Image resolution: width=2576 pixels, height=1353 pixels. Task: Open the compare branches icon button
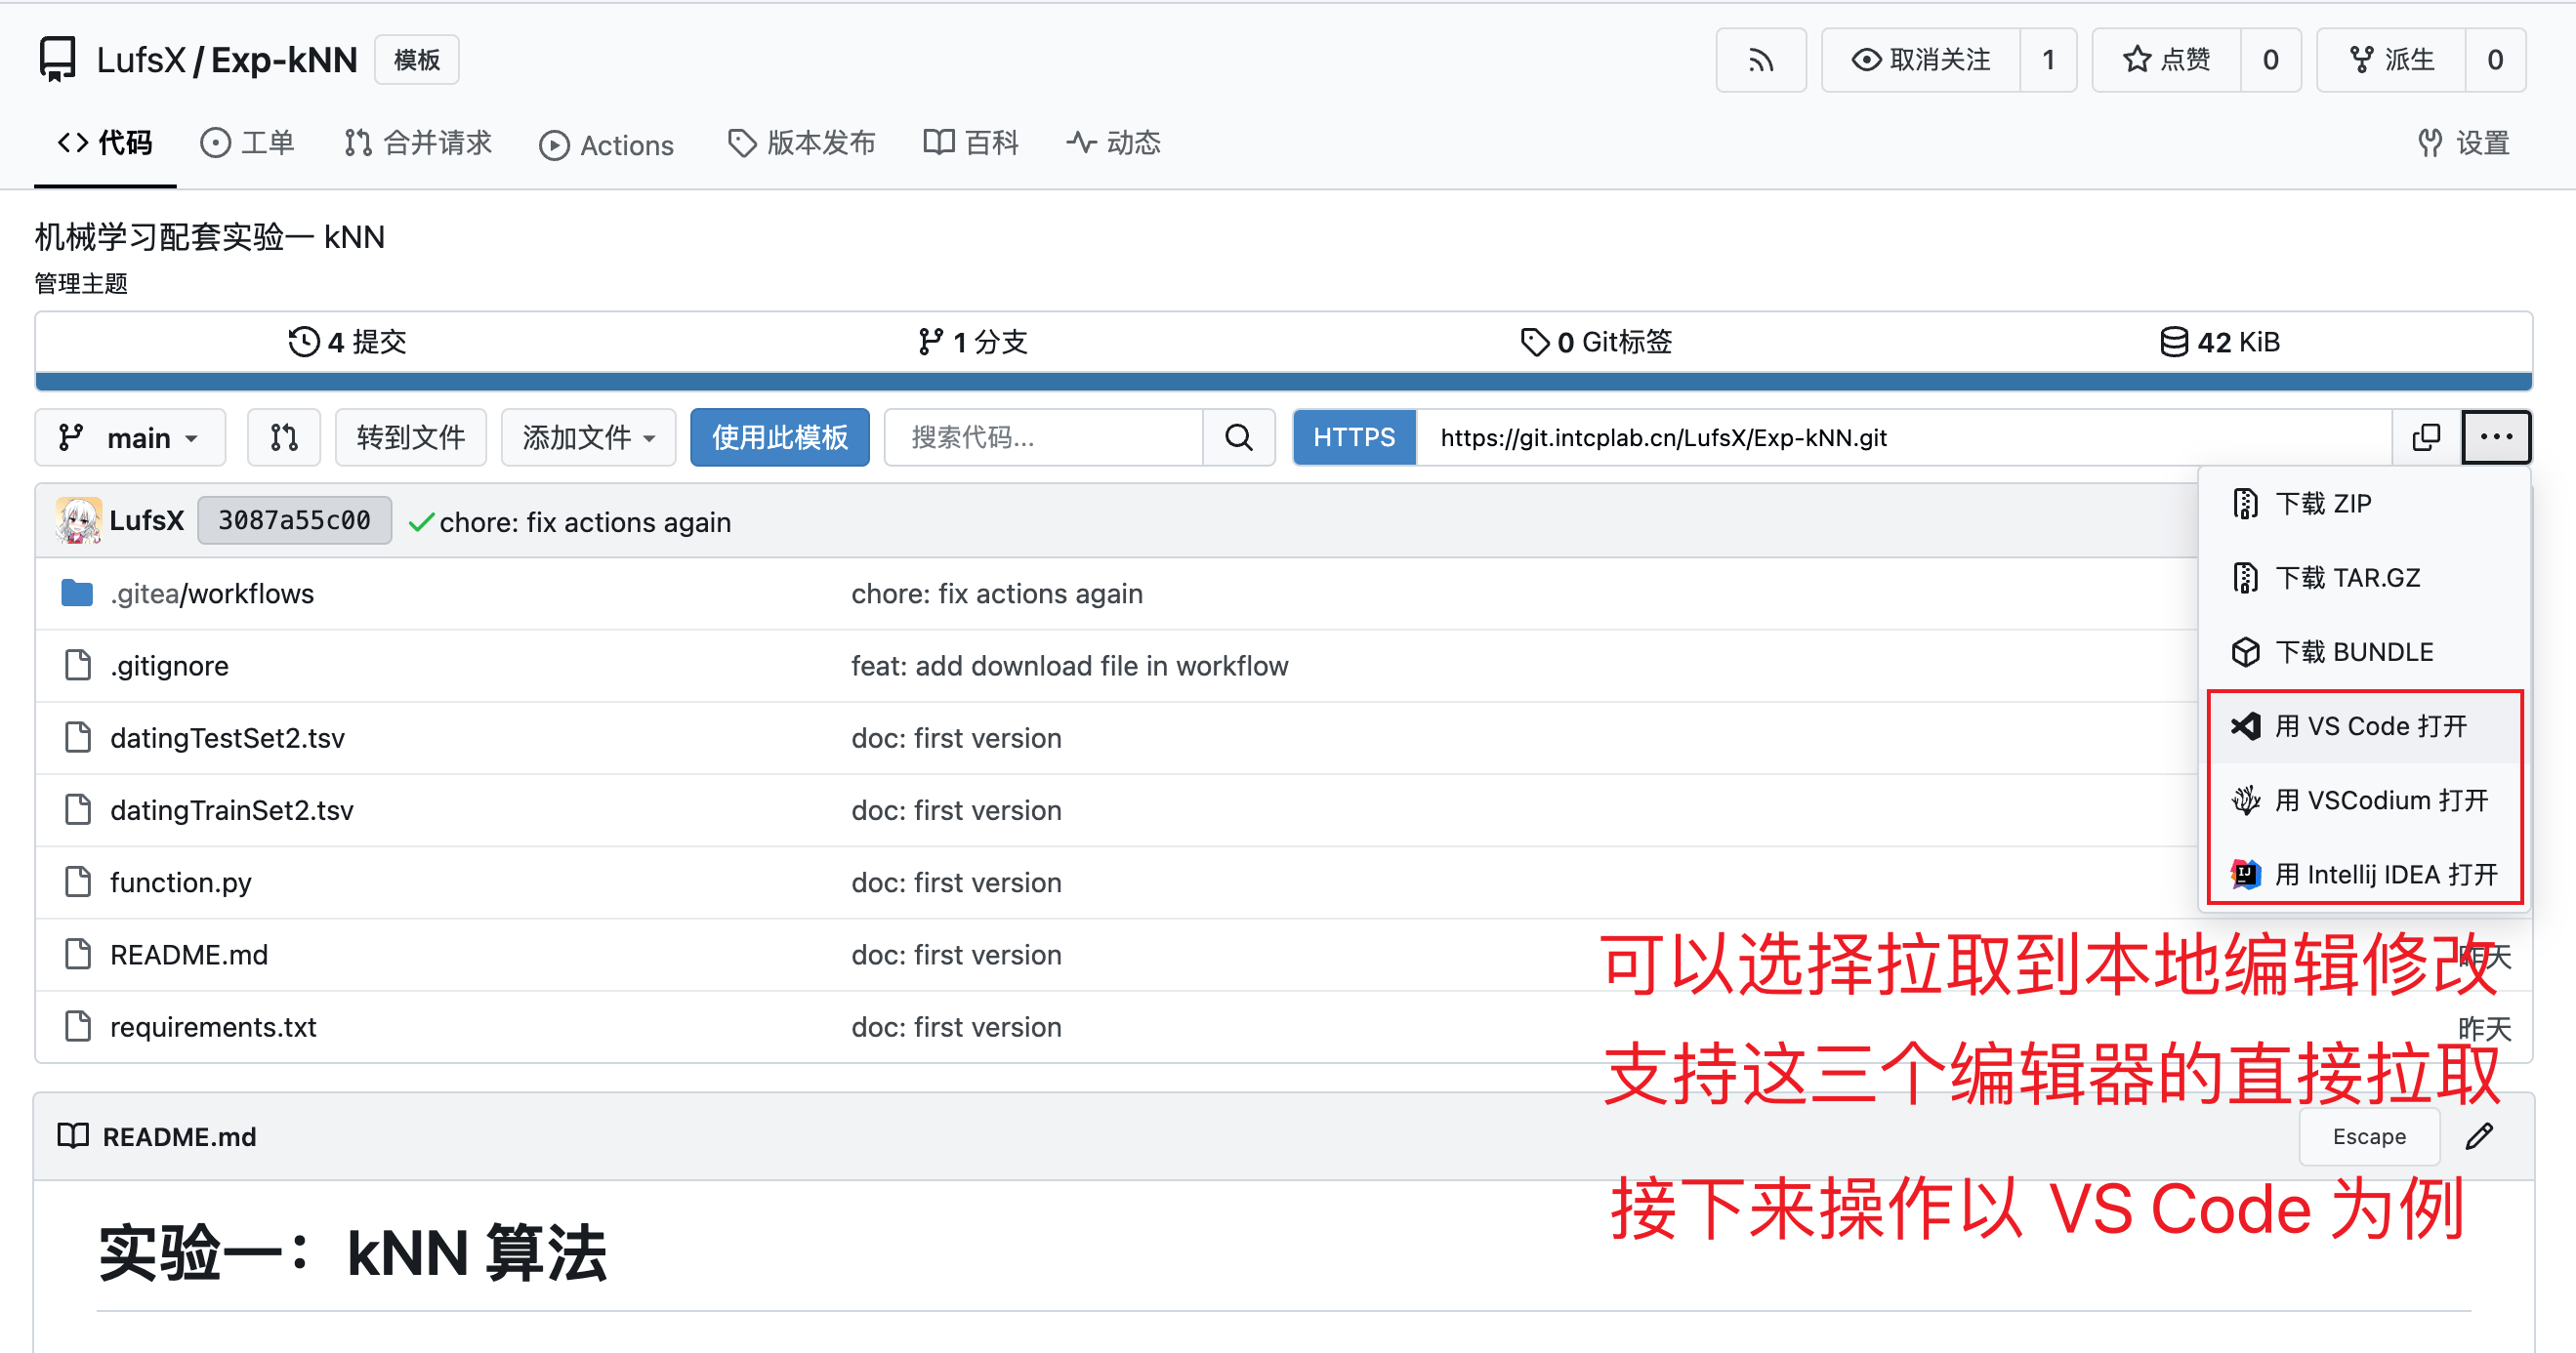click(x=284, y=437)
